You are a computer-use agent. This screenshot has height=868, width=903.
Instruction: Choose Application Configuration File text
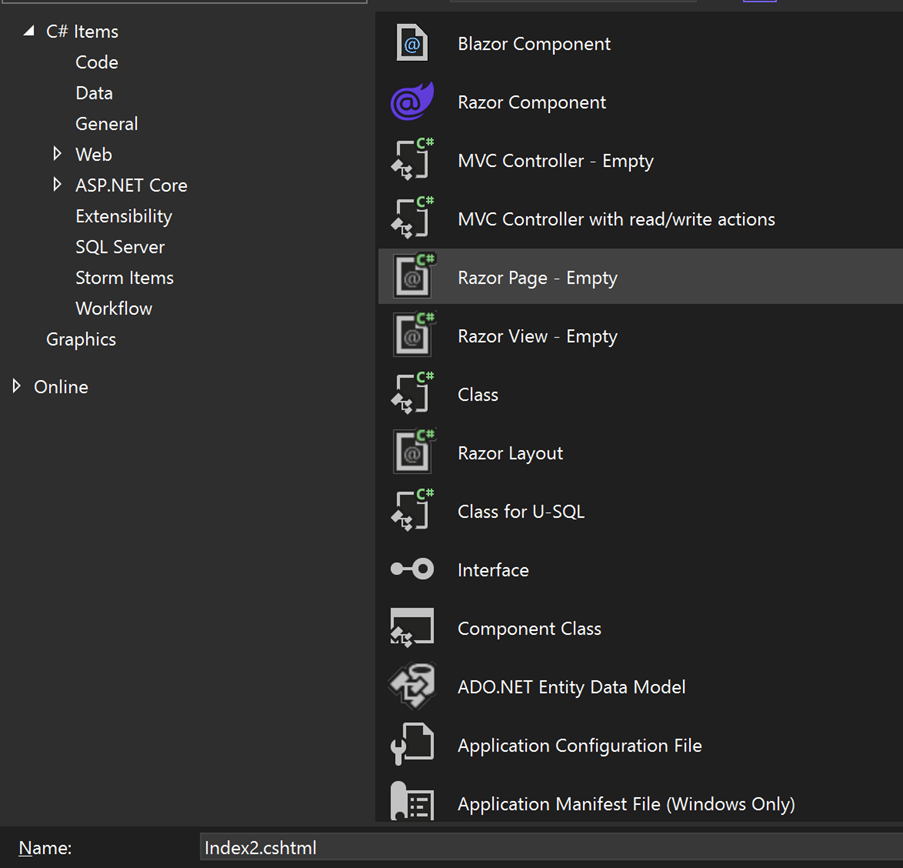pos(580,745)
